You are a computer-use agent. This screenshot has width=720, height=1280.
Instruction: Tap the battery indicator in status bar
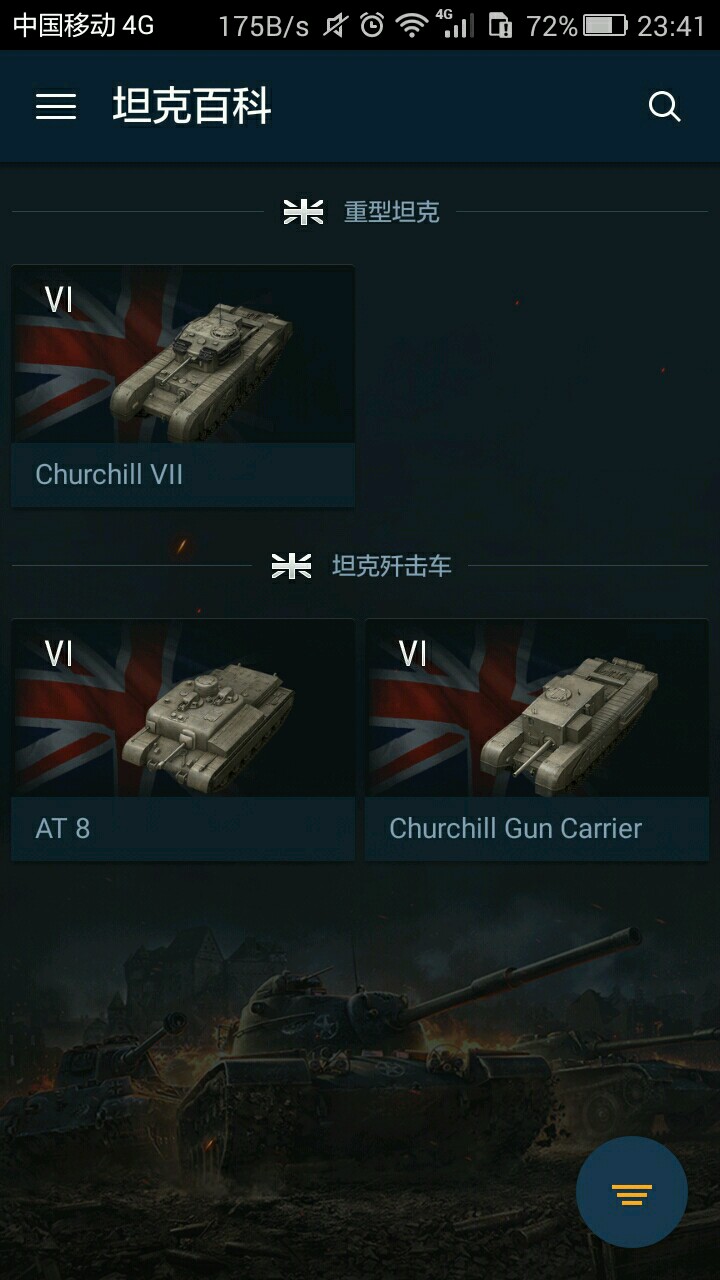pyautogui.click(x=605, y=25)
